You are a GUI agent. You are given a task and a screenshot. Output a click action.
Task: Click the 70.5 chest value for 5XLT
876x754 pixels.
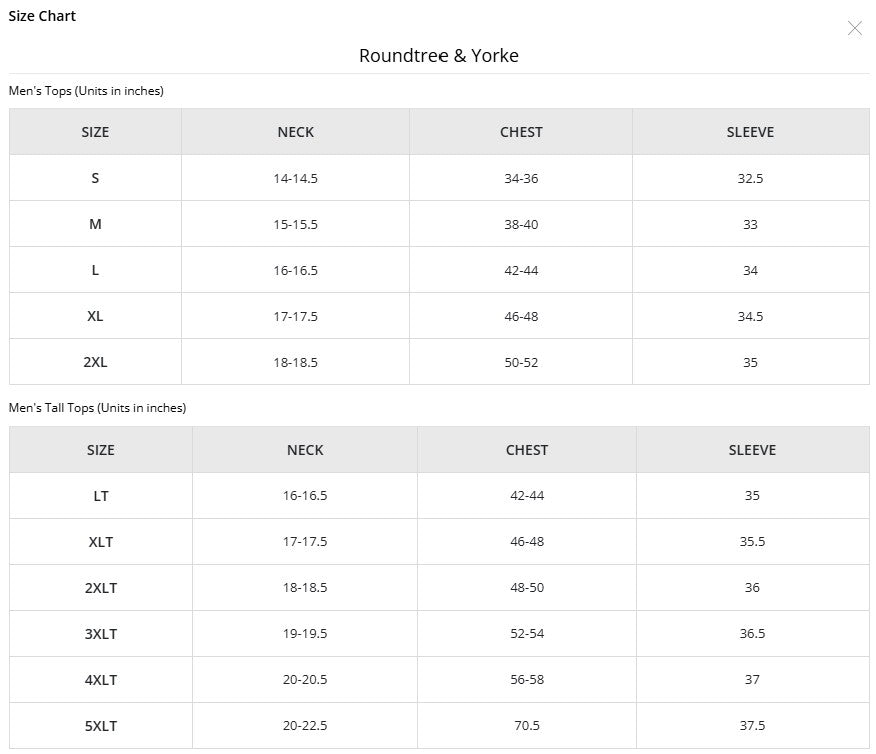pyautogui.click(x=527, y=726)
